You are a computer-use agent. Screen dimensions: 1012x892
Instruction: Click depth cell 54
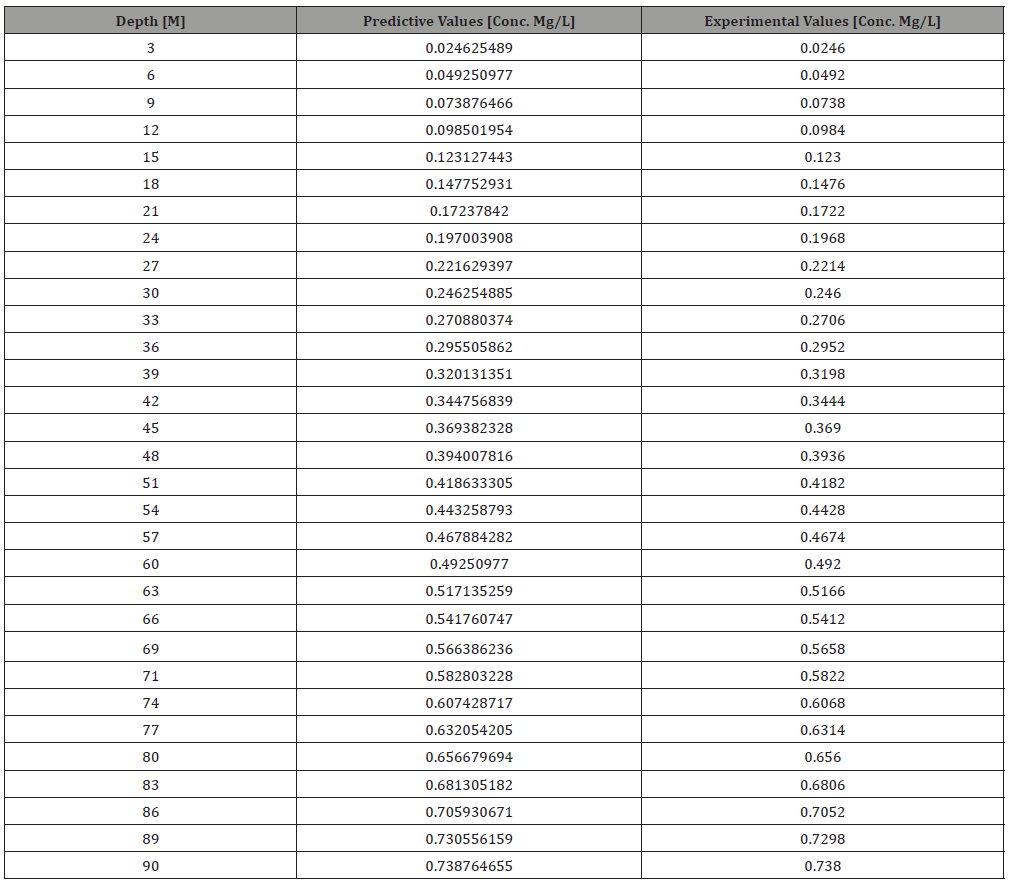[x=150, y=511]
